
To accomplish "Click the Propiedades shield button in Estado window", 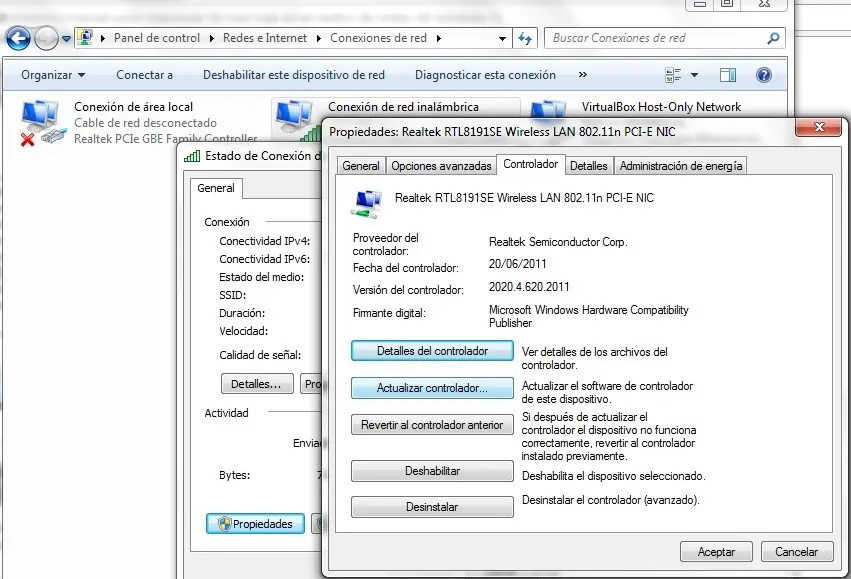I will (x=255, y=524).
